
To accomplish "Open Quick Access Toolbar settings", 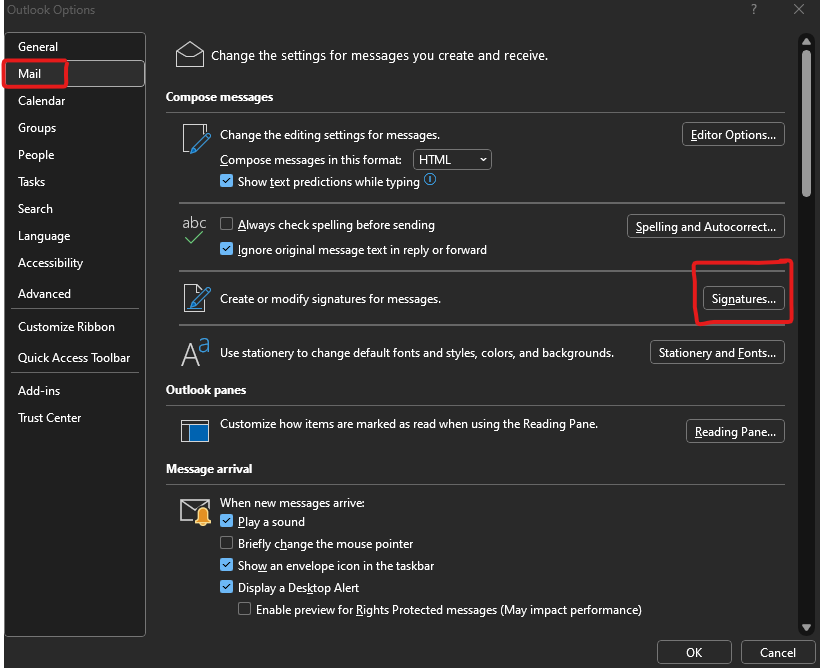I will [x=75, y=358].
